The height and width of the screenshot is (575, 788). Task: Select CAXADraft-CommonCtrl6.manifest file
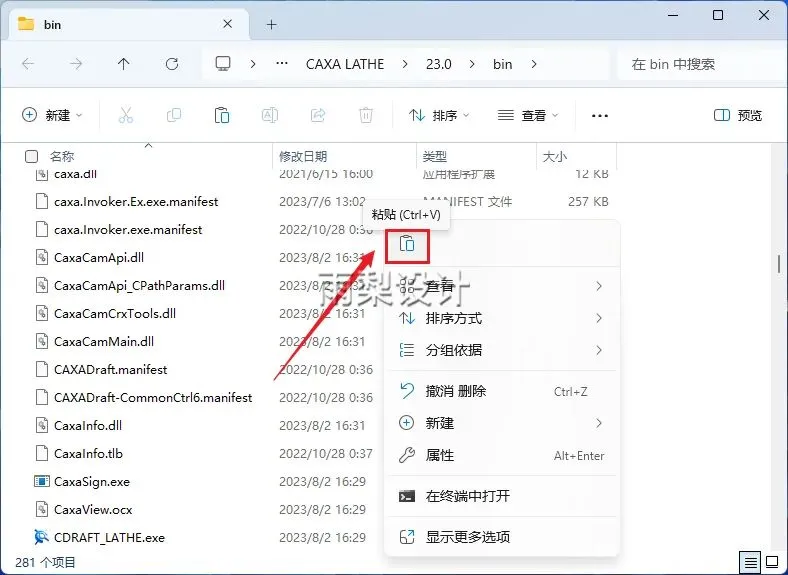click(153, 398)
